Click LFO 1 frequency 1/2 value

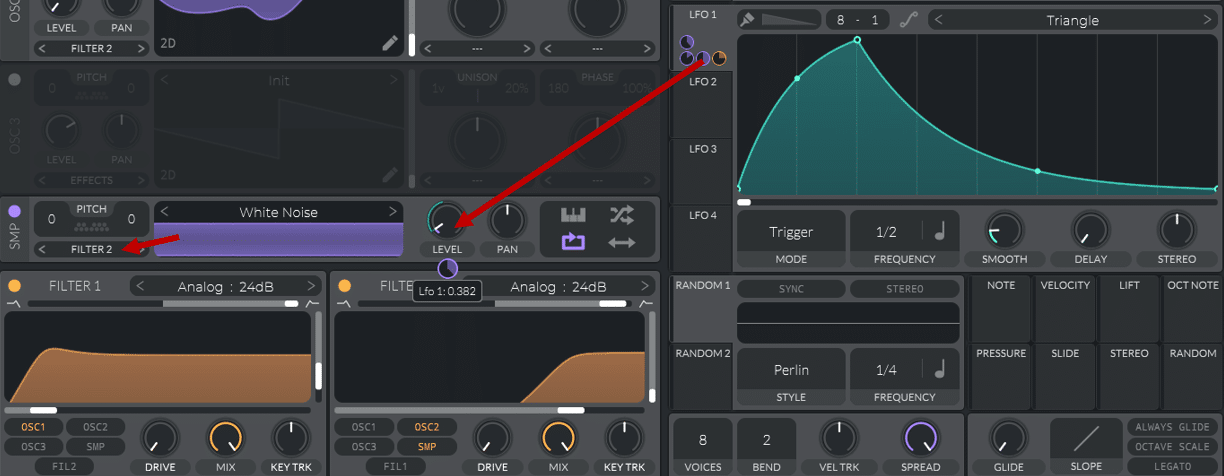click(x=887, y=232)
